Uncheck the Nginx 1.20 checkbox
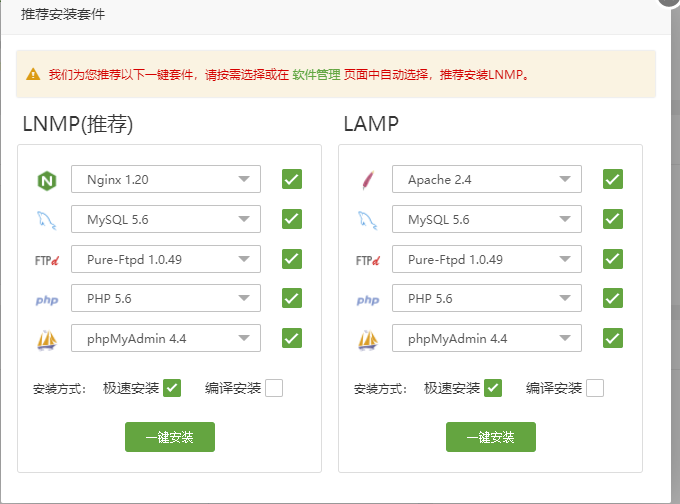The image size is (680, 504). [292, 179]
